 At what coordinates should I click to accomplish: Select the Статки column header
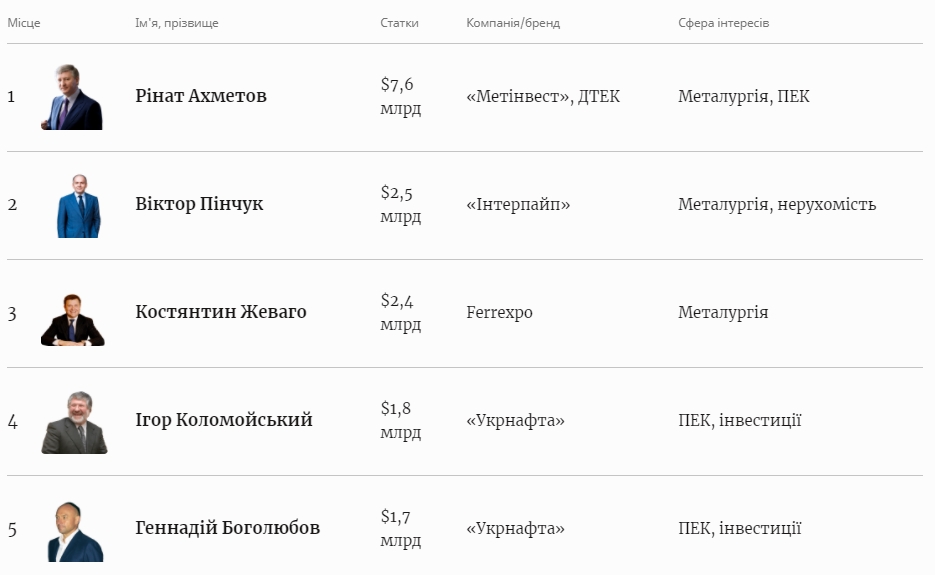pyautogui.click(x=399, y=23)
